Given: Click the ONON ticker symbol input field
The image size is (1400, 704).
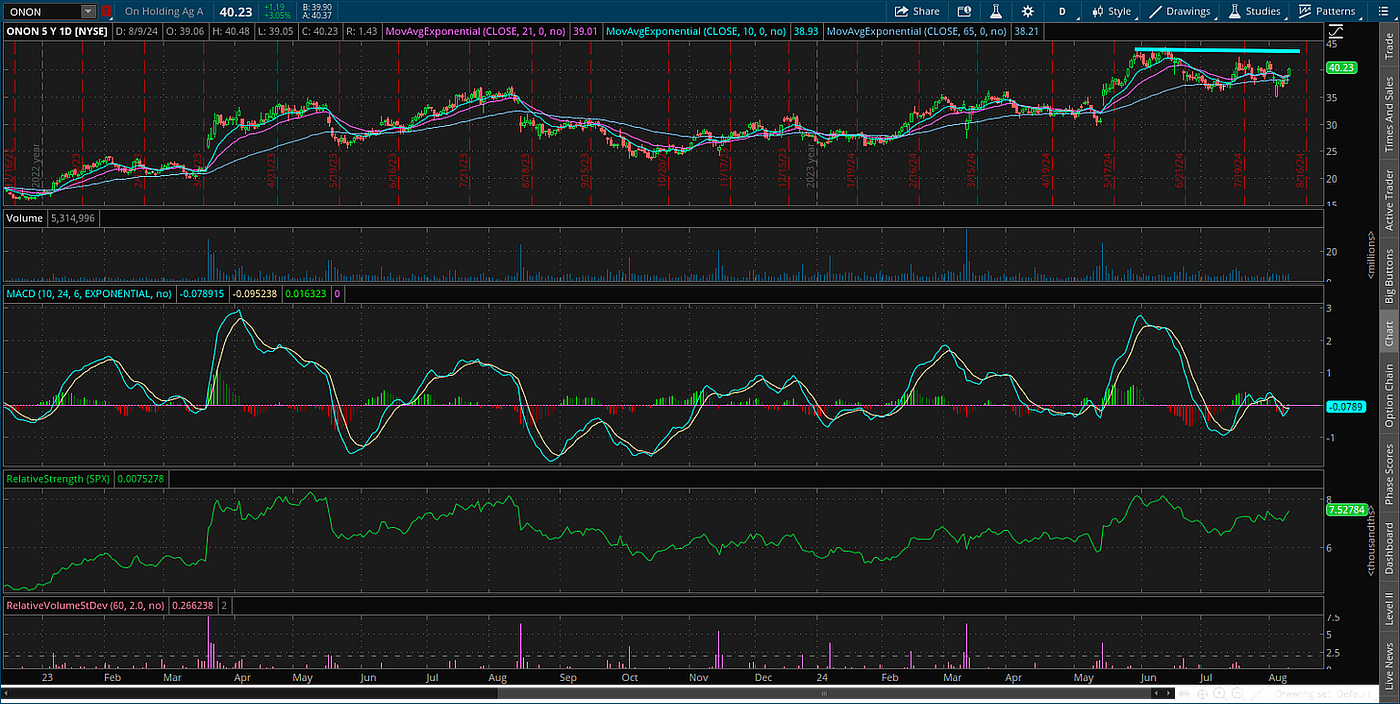Looking at the screenshot, I should tap(41, 11).
